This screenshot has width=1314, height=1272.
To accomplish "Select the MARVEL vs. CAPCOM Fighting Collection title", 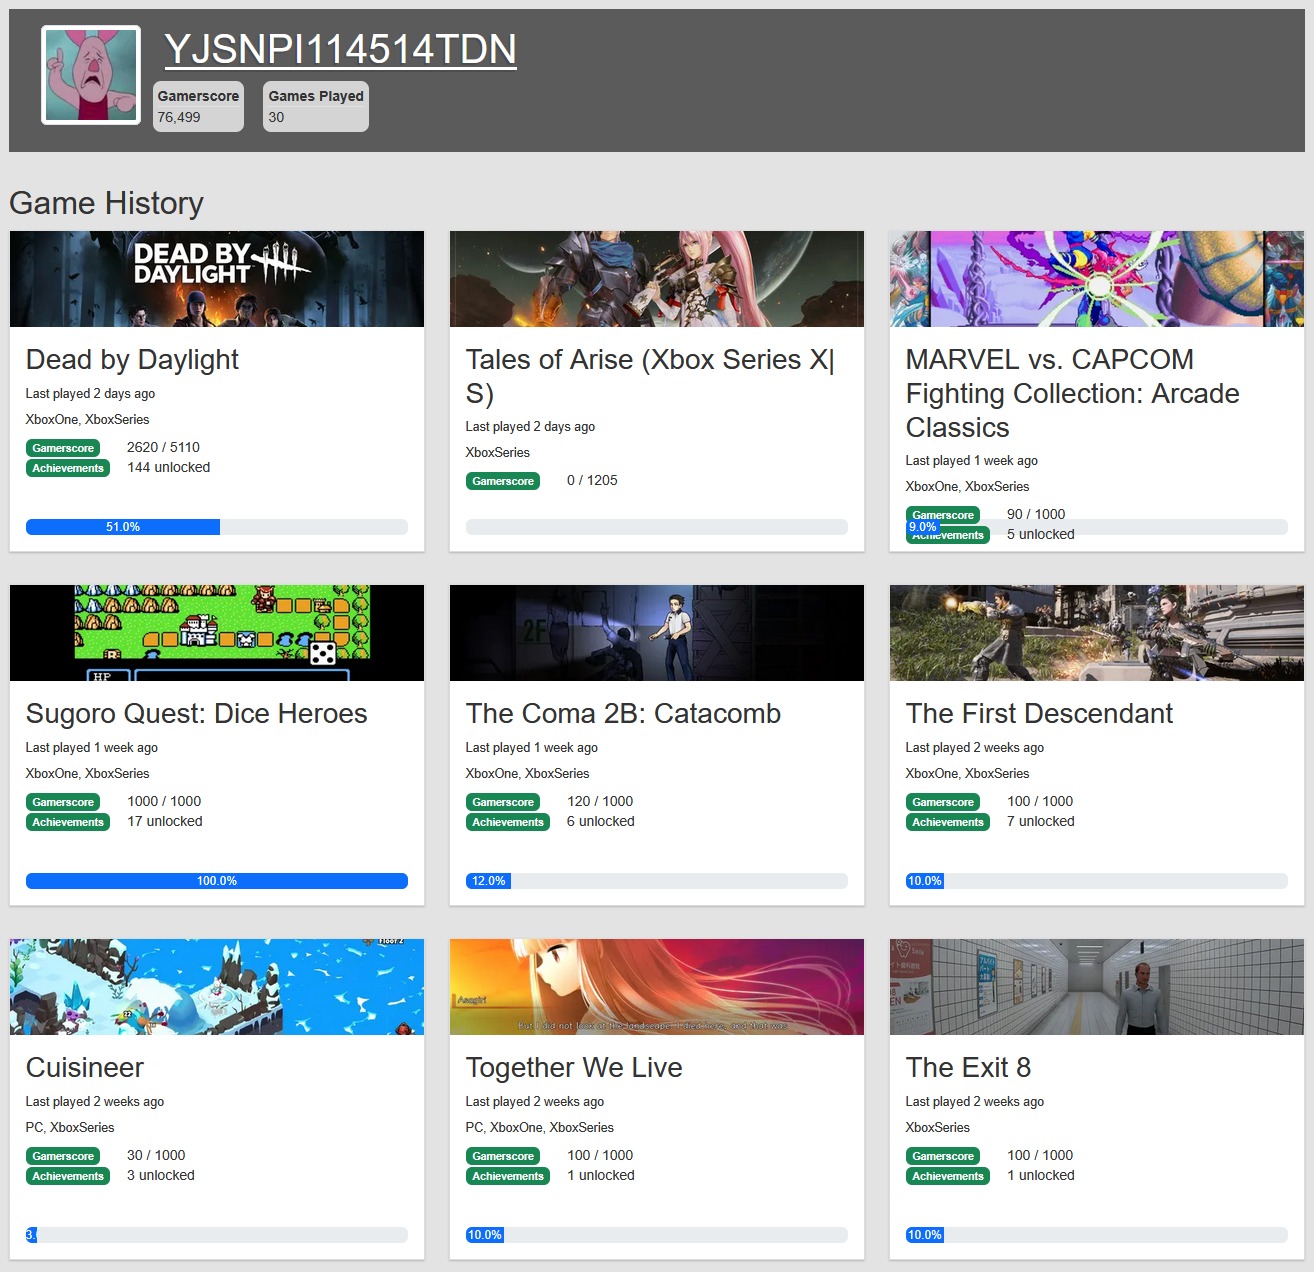I will coord(1073,393).
